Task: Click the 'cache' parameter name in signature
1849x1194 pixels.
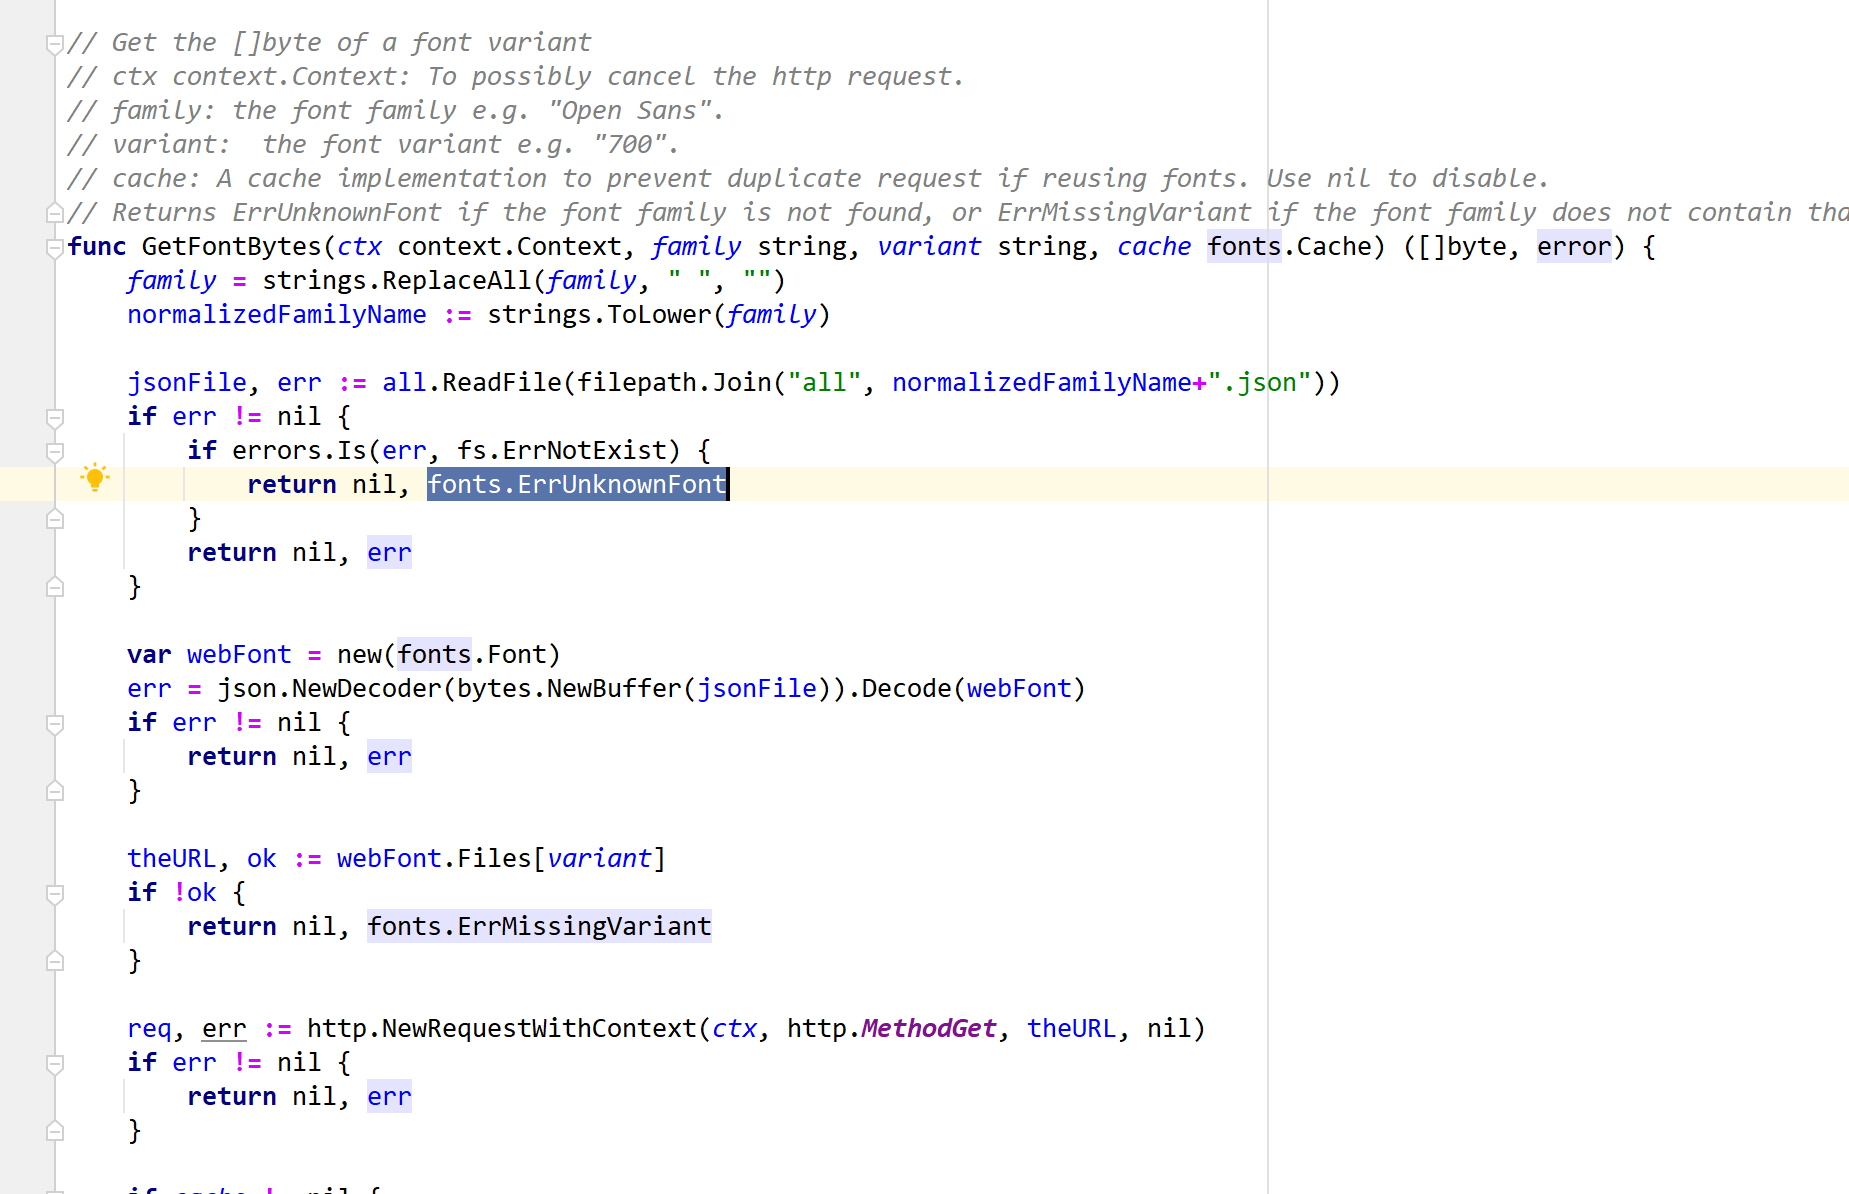Action: coord(1154,247)
